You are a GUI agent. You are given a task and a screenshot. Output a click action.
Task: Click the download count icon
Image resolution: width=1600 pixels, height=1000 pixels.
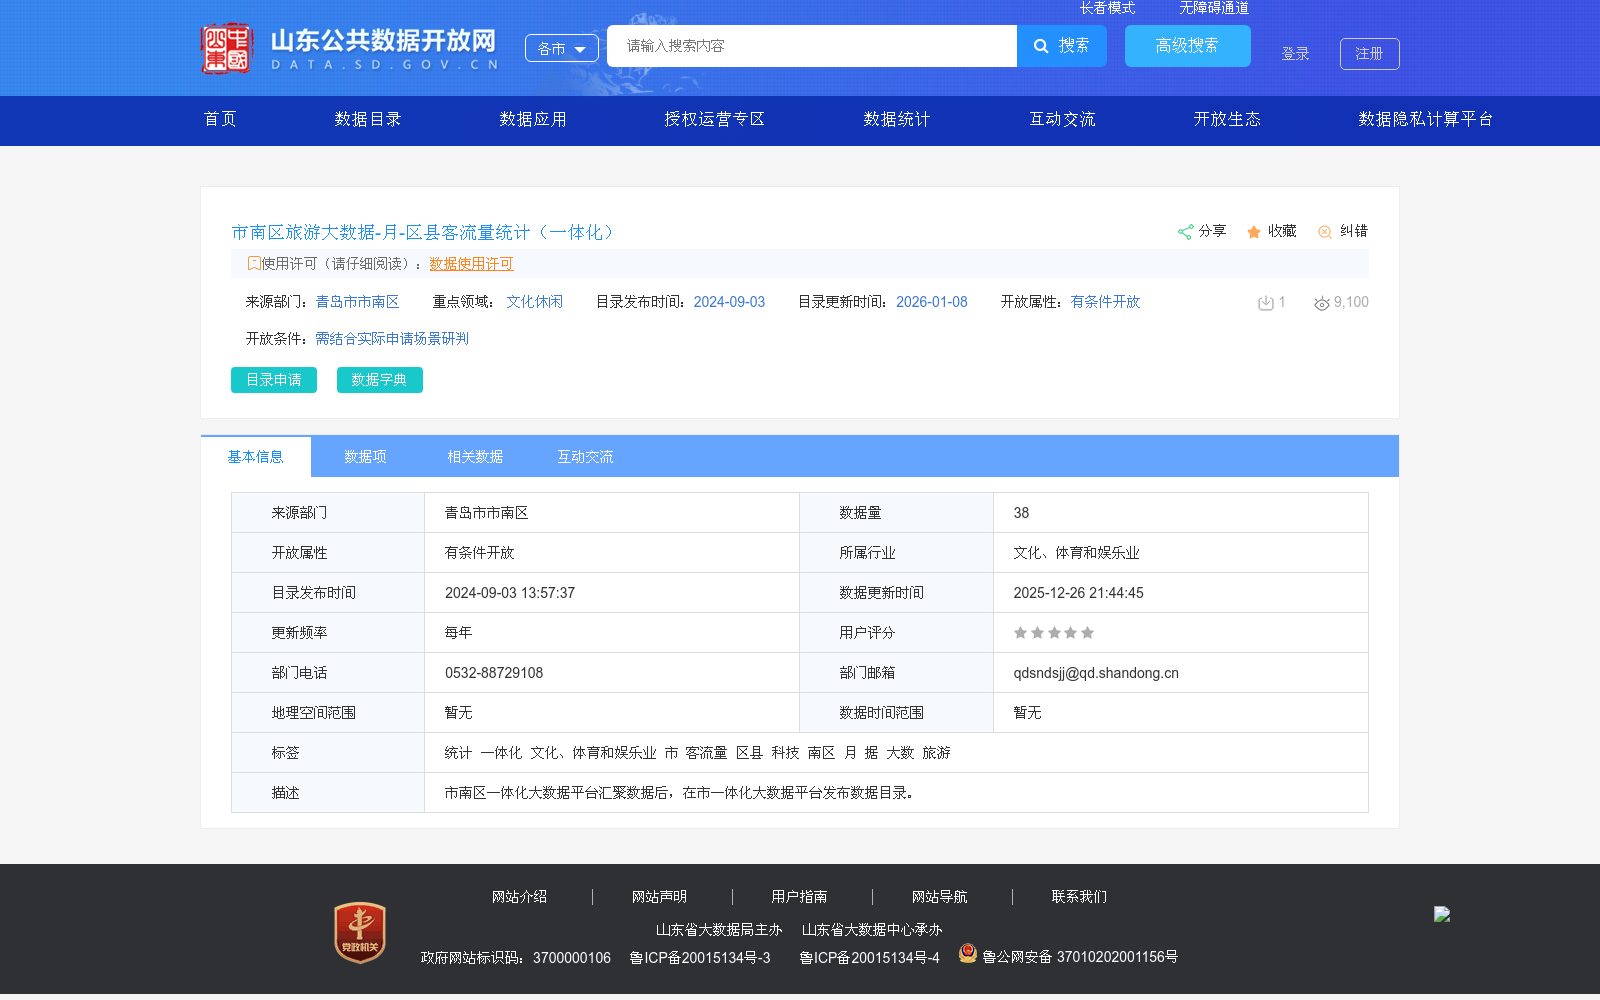(1266, 303)
